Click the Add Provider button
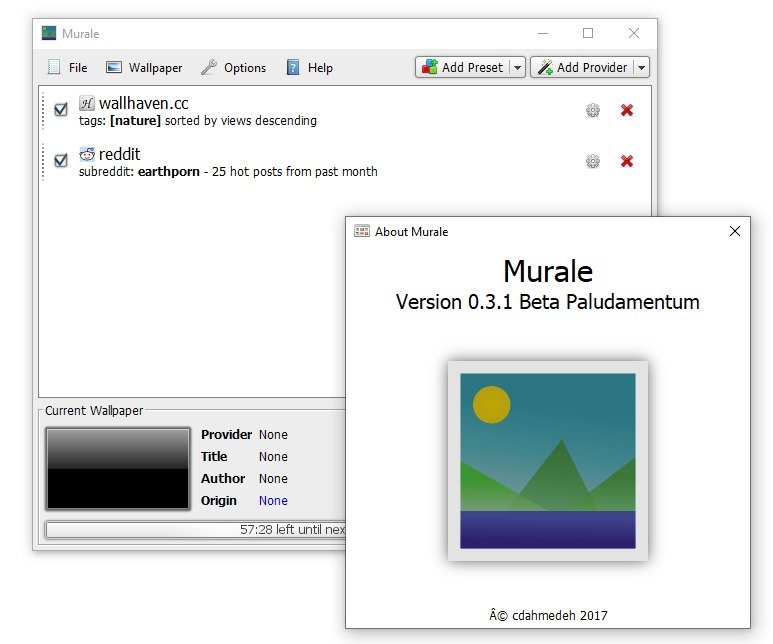The height and width of the screenshot is (644, 773). pos(583,67)
